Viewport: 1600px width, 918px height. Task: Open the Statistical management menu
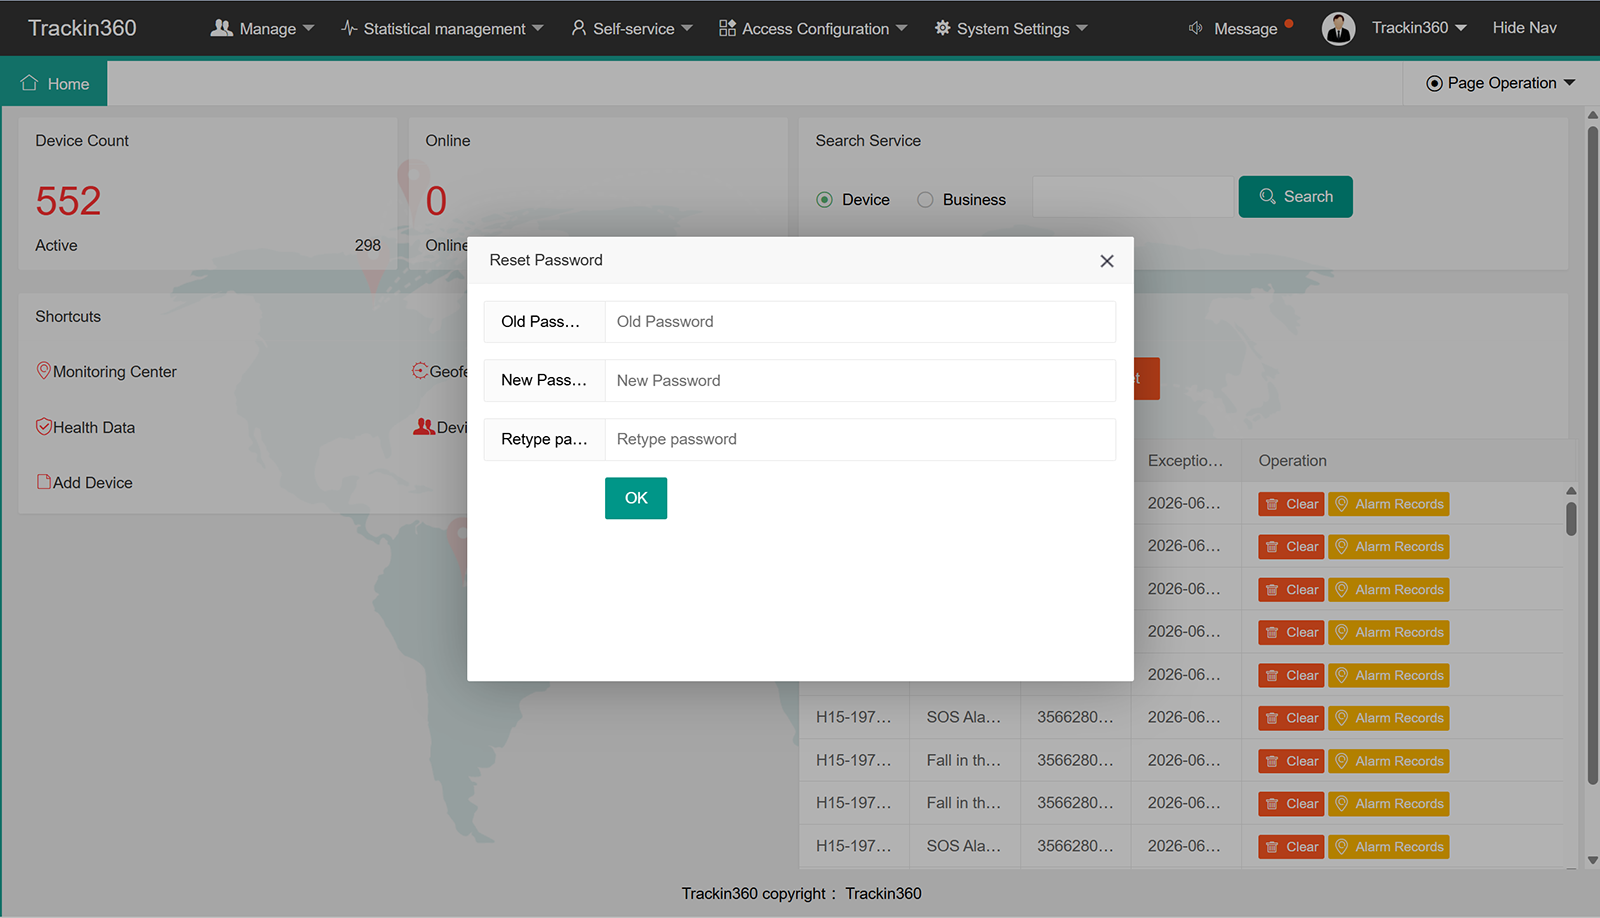click(x=441, y=28)
